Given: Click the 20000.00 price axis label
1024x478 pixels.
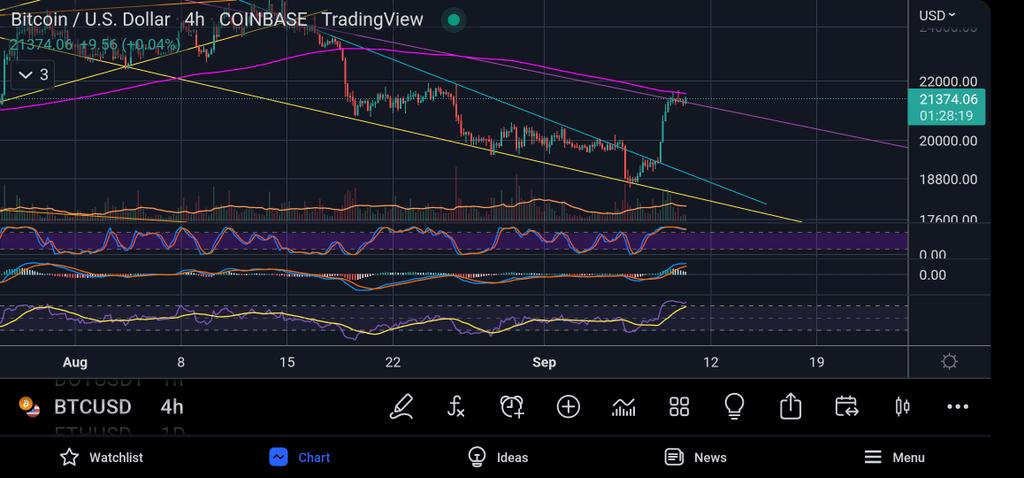Looking at the screenshot, I should [948, 141].
